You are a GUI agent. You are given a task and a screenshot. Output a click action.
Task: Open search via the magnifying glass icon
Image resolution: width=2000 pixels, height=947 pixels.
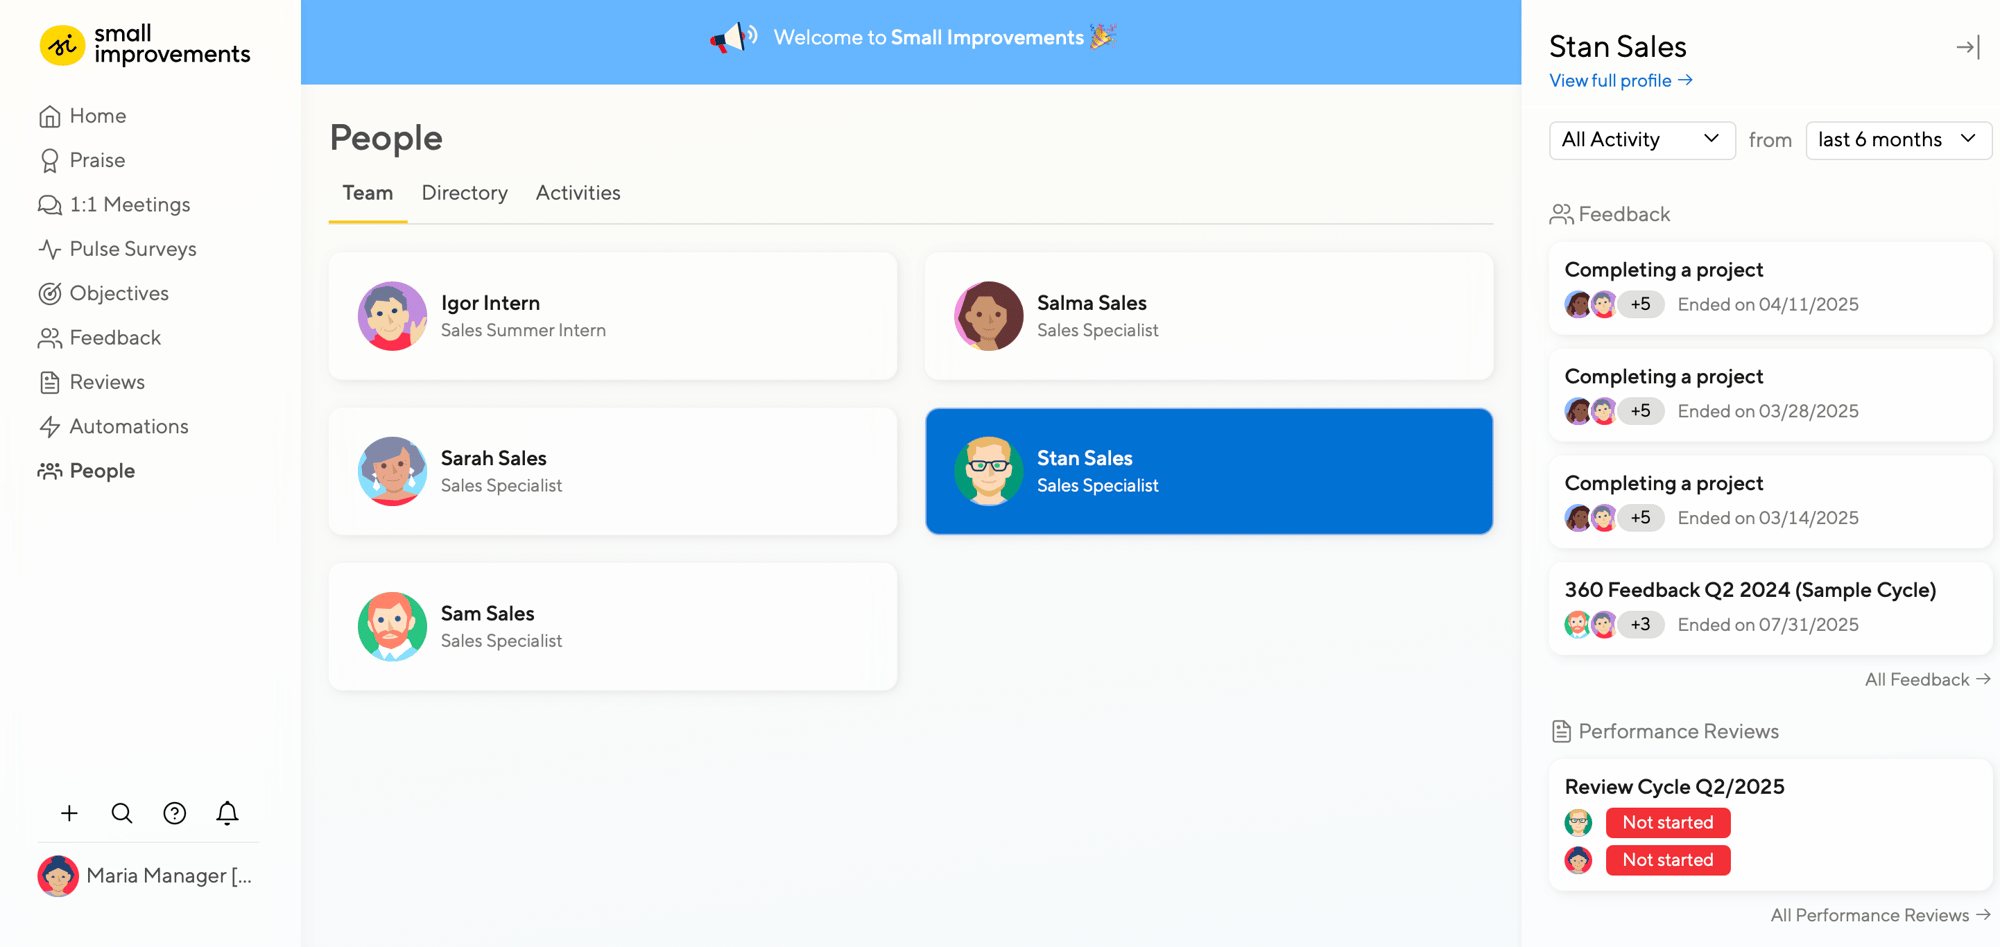tap(122, 813)
